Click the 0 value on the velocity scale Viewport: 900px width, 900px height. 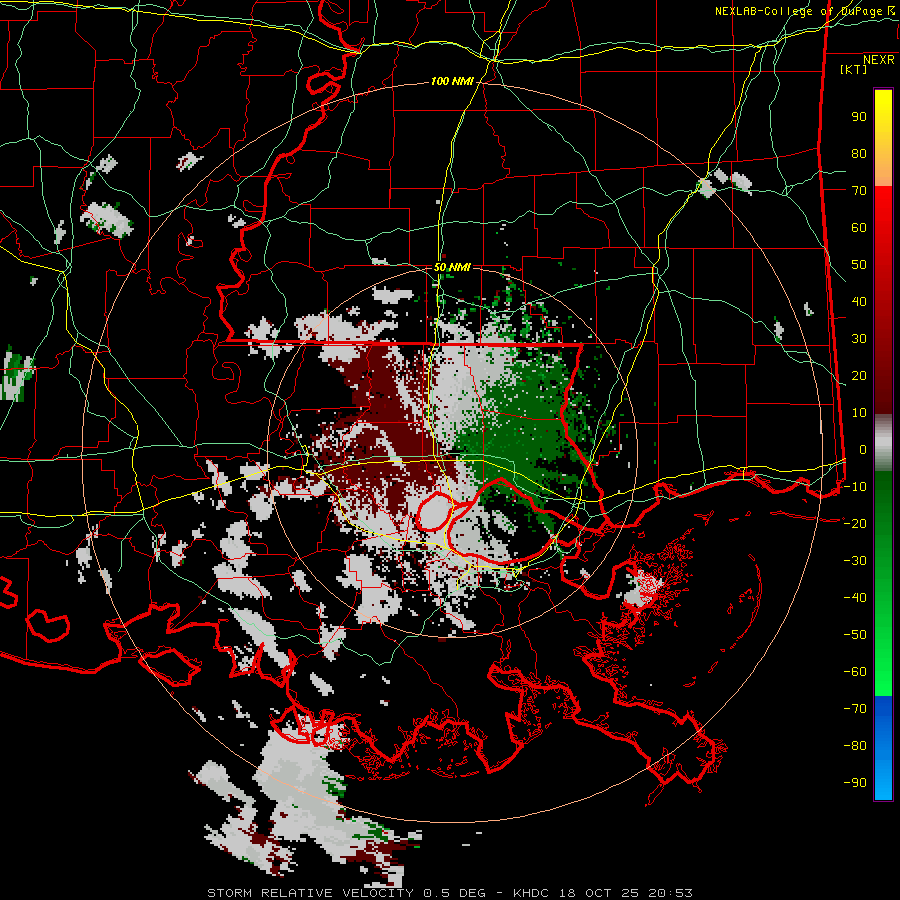863,450
